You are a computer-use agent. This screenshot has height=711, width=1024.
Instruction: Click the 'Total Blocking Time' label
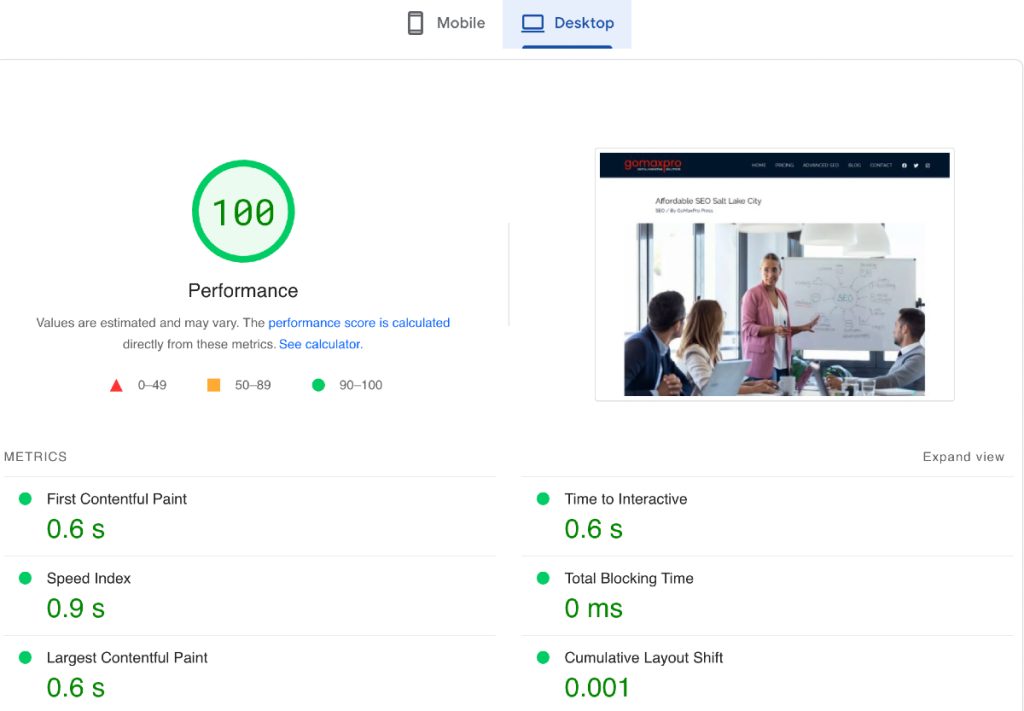click(629, 578)
